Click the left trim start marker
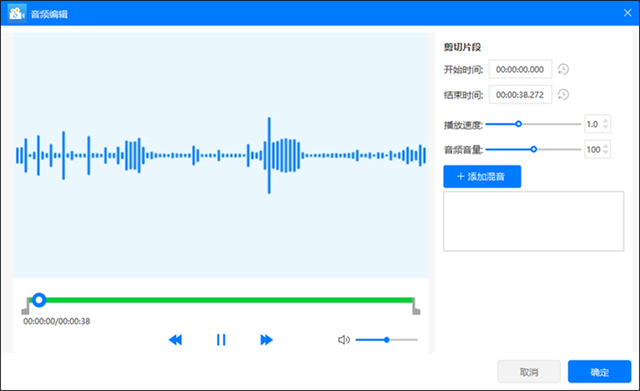 [x=26, y=306]
